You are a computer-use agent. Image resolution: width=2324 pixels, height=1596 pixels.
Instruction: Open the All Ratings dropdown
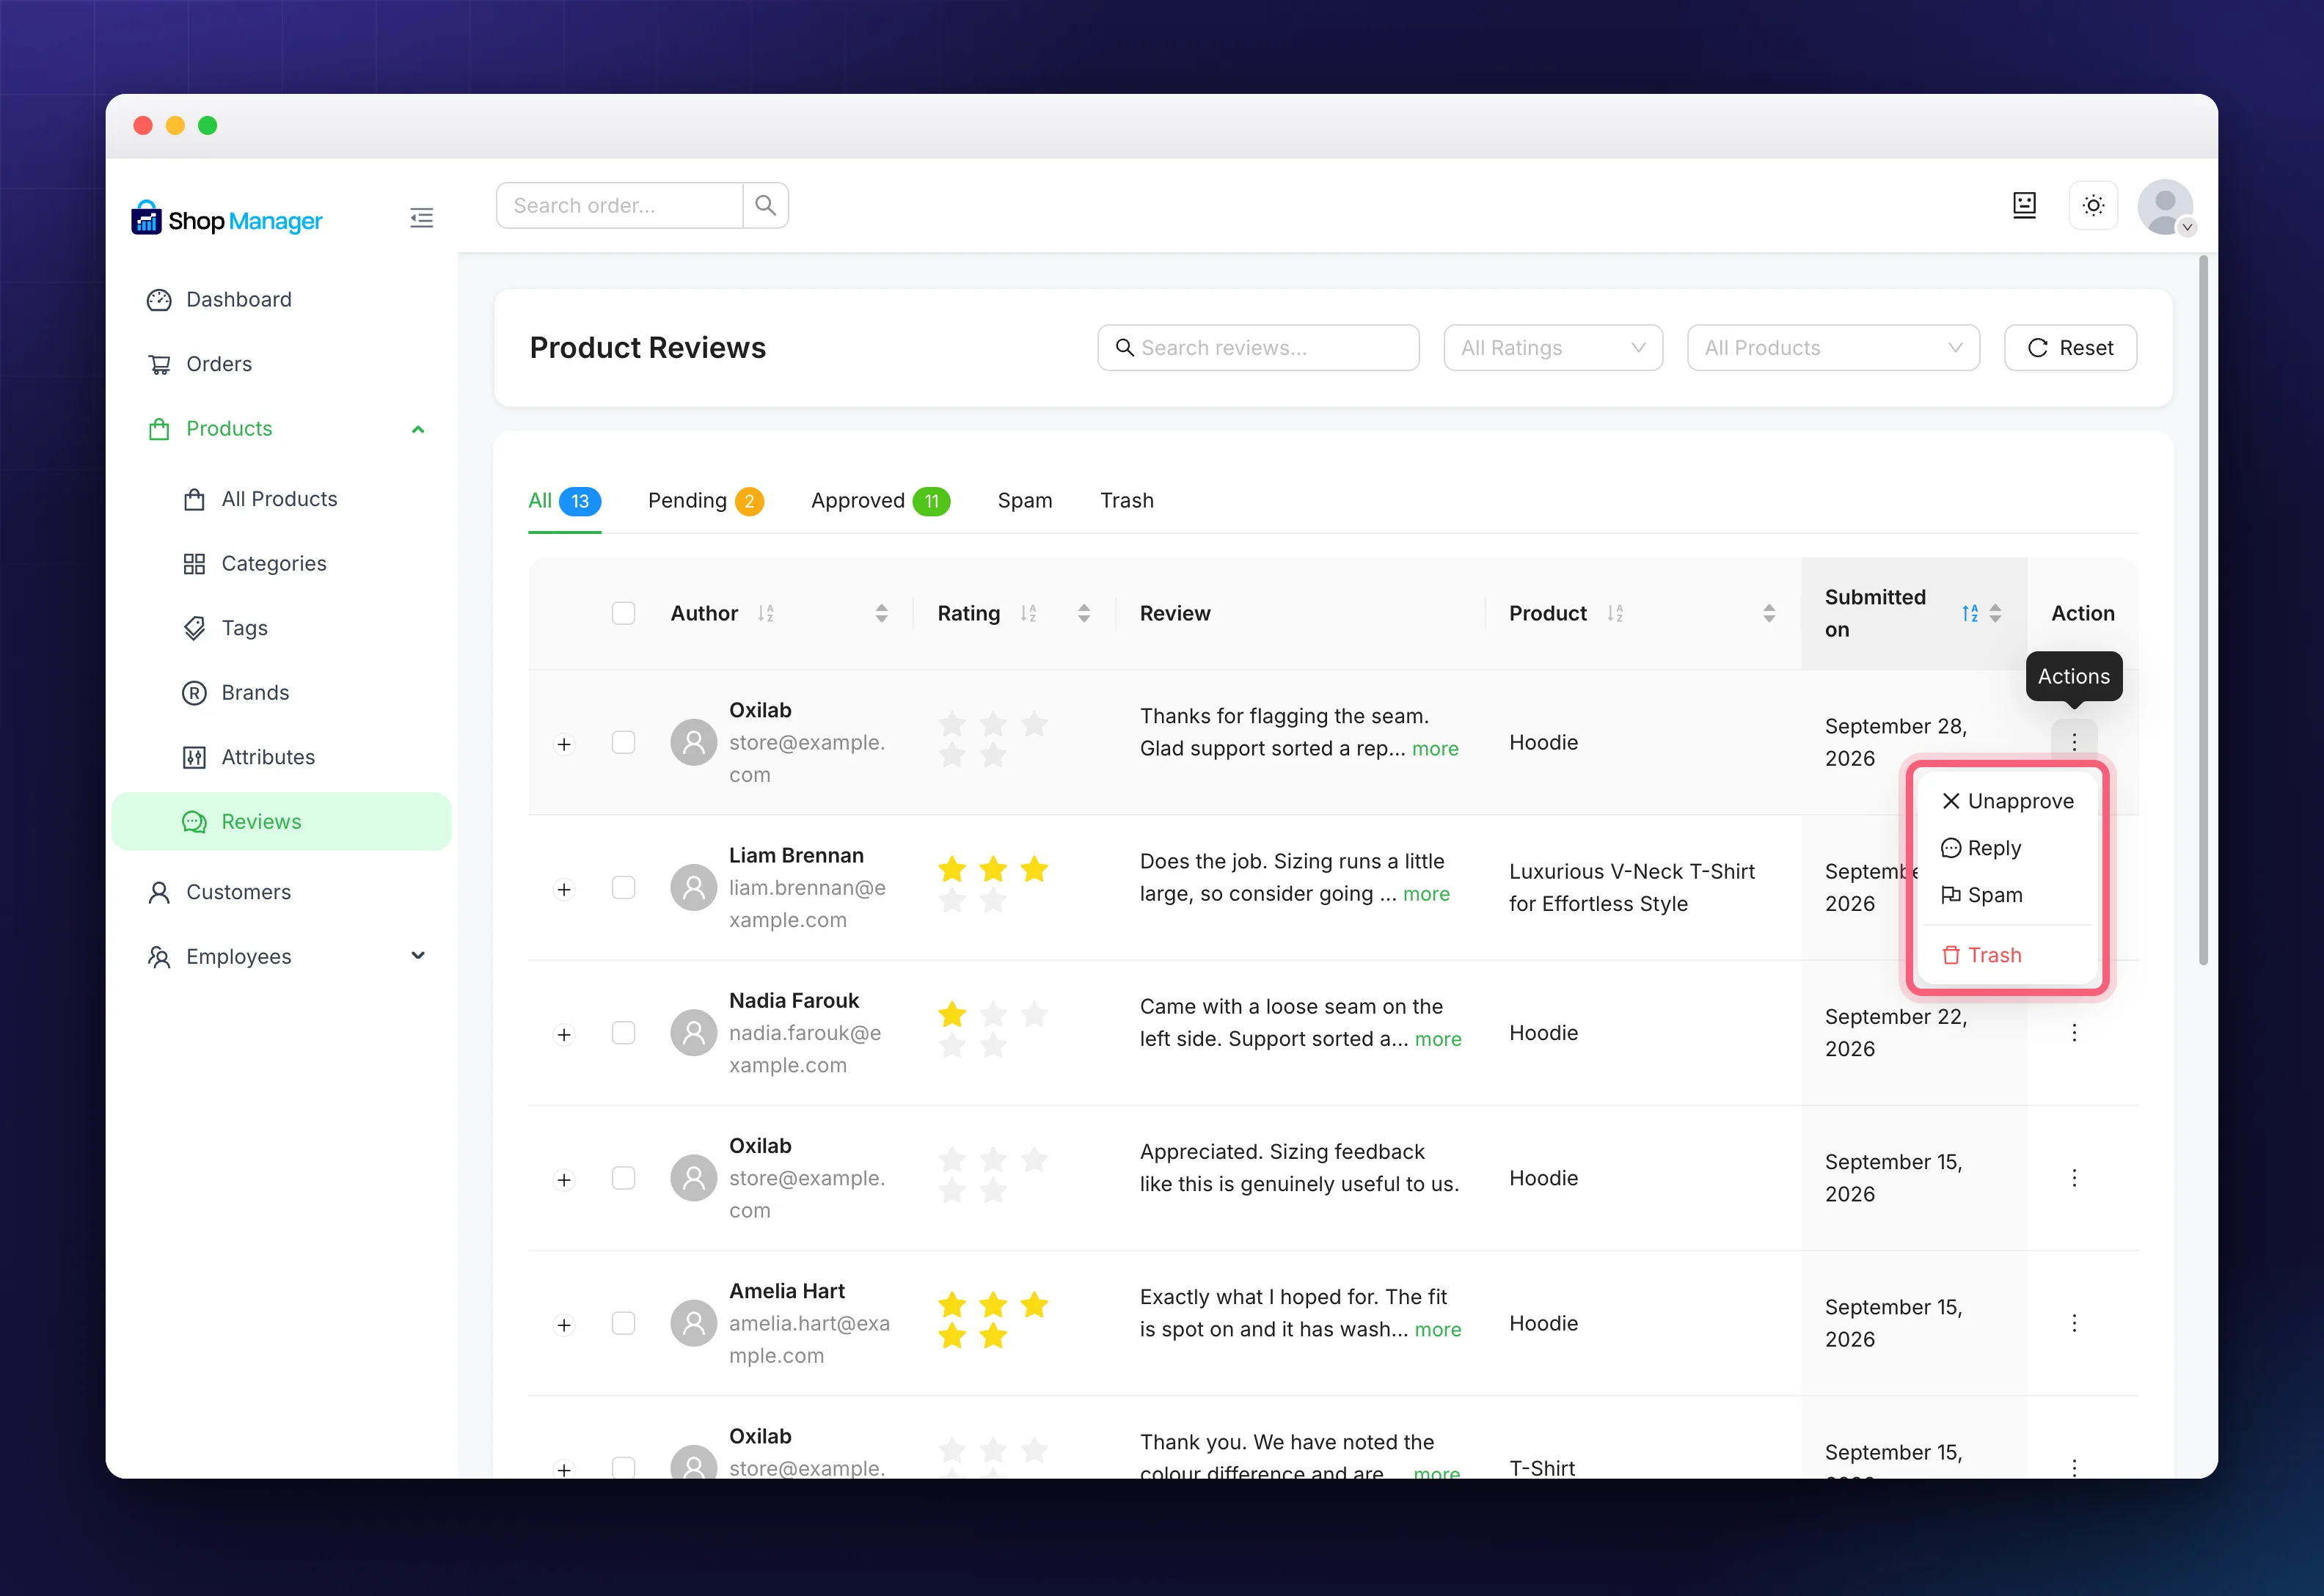point(1553,348)
